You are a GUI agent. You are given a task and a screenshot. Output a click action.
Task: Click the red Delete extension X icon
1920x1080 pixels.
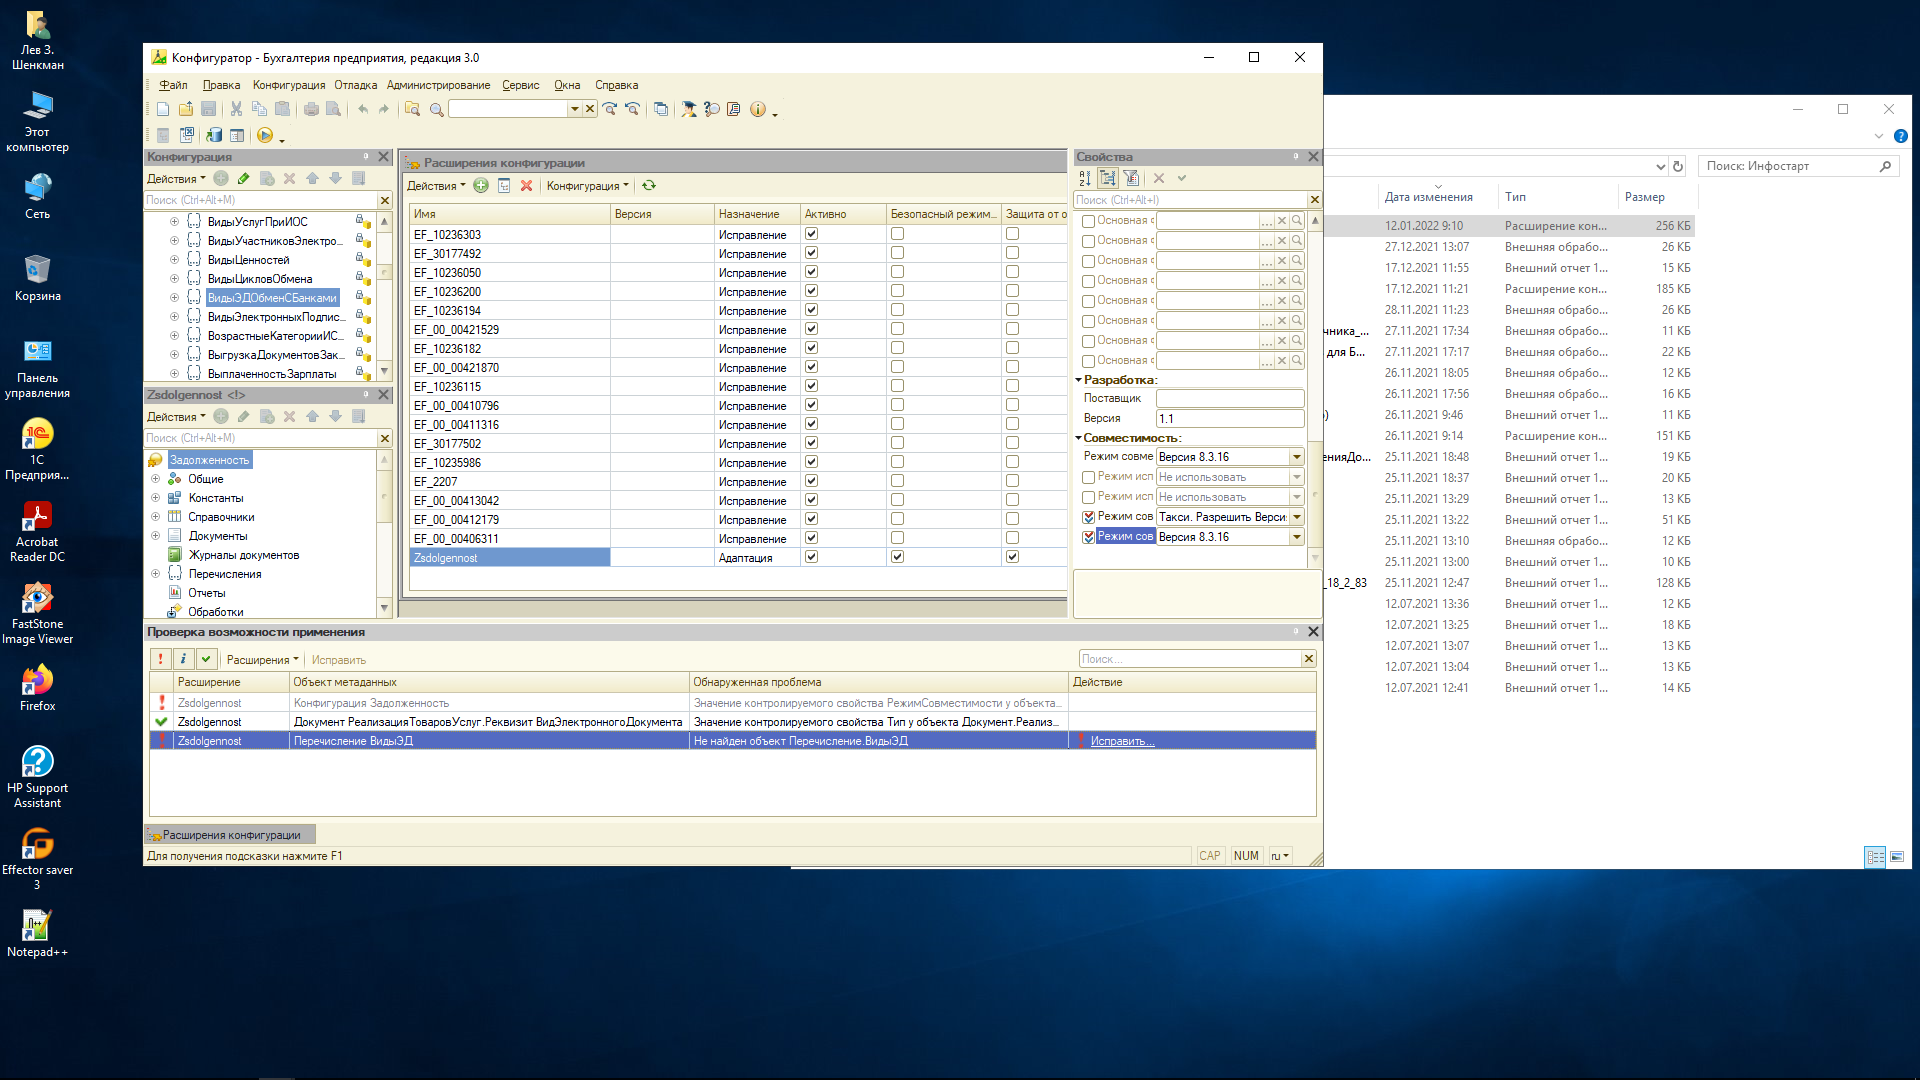click(x=526, y=185)
